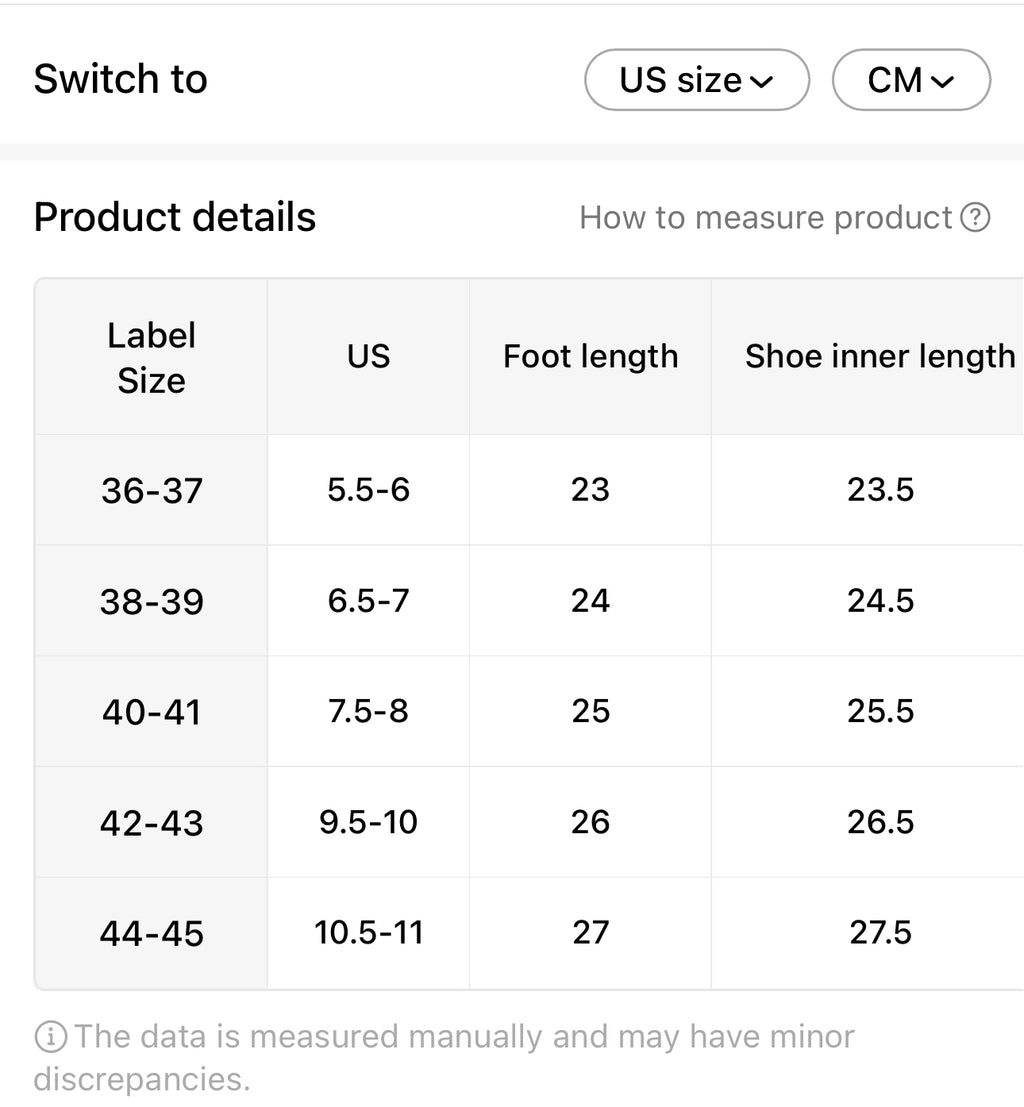Click the 40-41 label size cell
1024x1107 pixels.
tap(152, 712)
